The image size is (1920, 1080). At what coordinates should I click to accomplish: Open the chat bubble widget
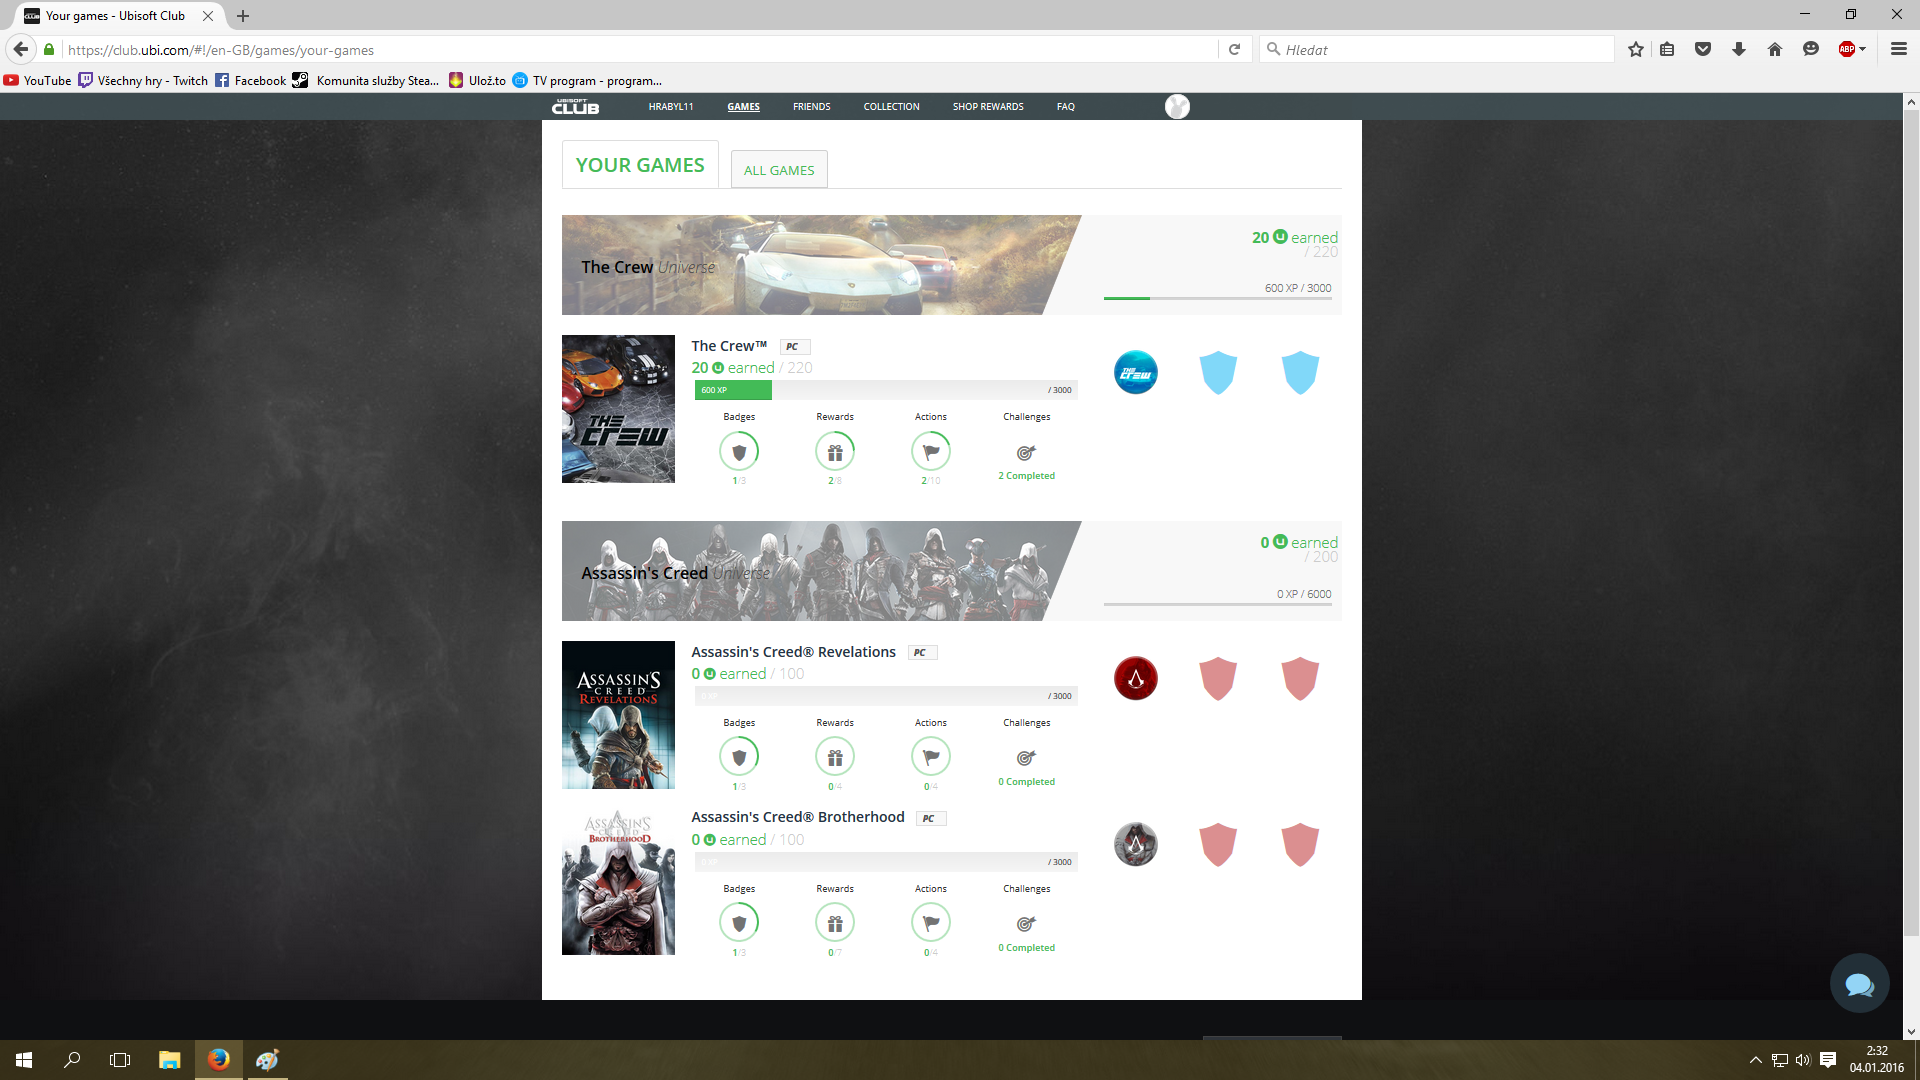(x=1859, y=984)
